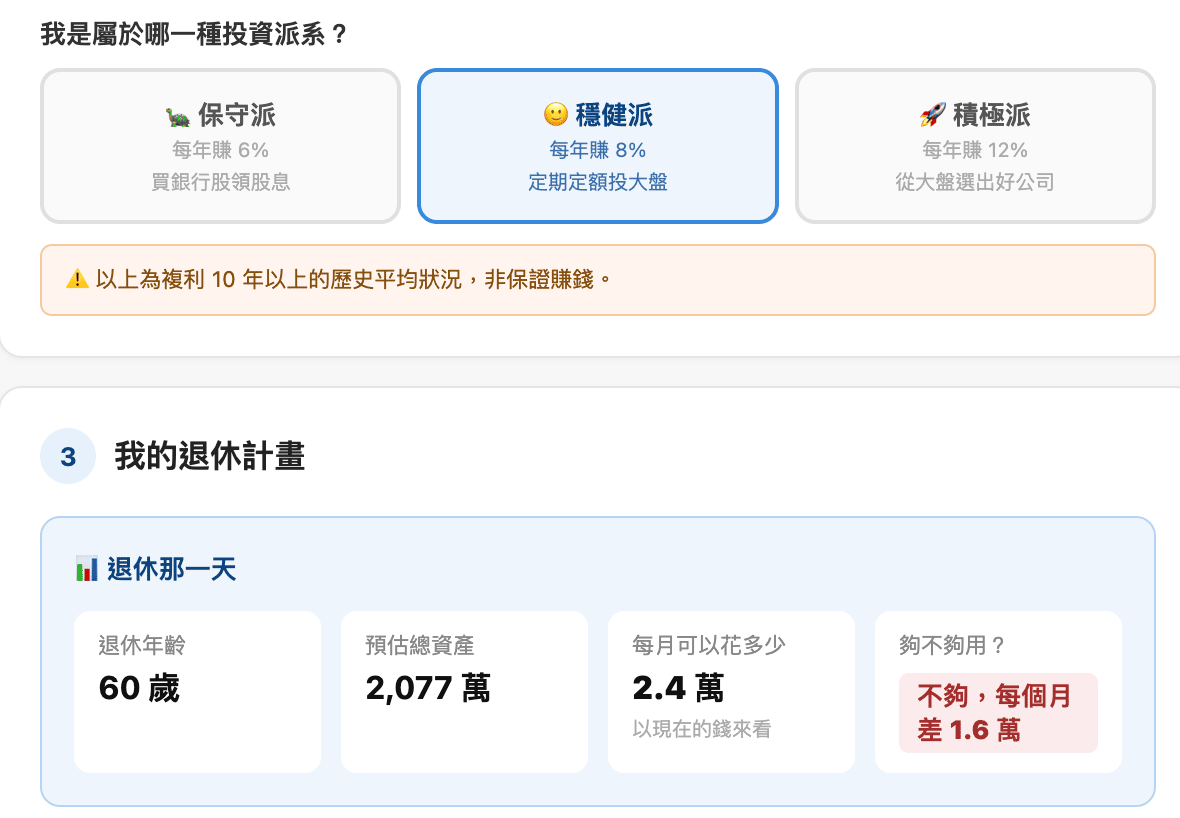
Task: Click the warning triangle icon in the notice
Action: pyautogui.click(x=77, y=279)
